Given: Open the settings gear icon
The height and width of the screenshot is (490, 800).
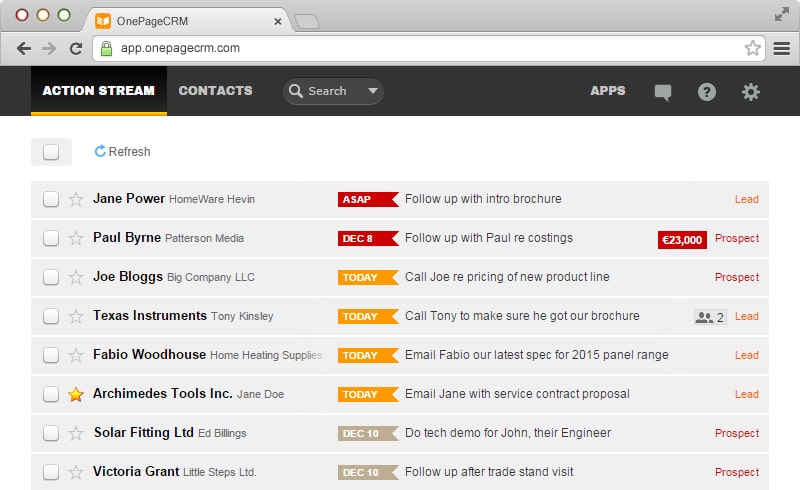Looking at the screenshot, I should pyautogui.click(x=751, y=92).
